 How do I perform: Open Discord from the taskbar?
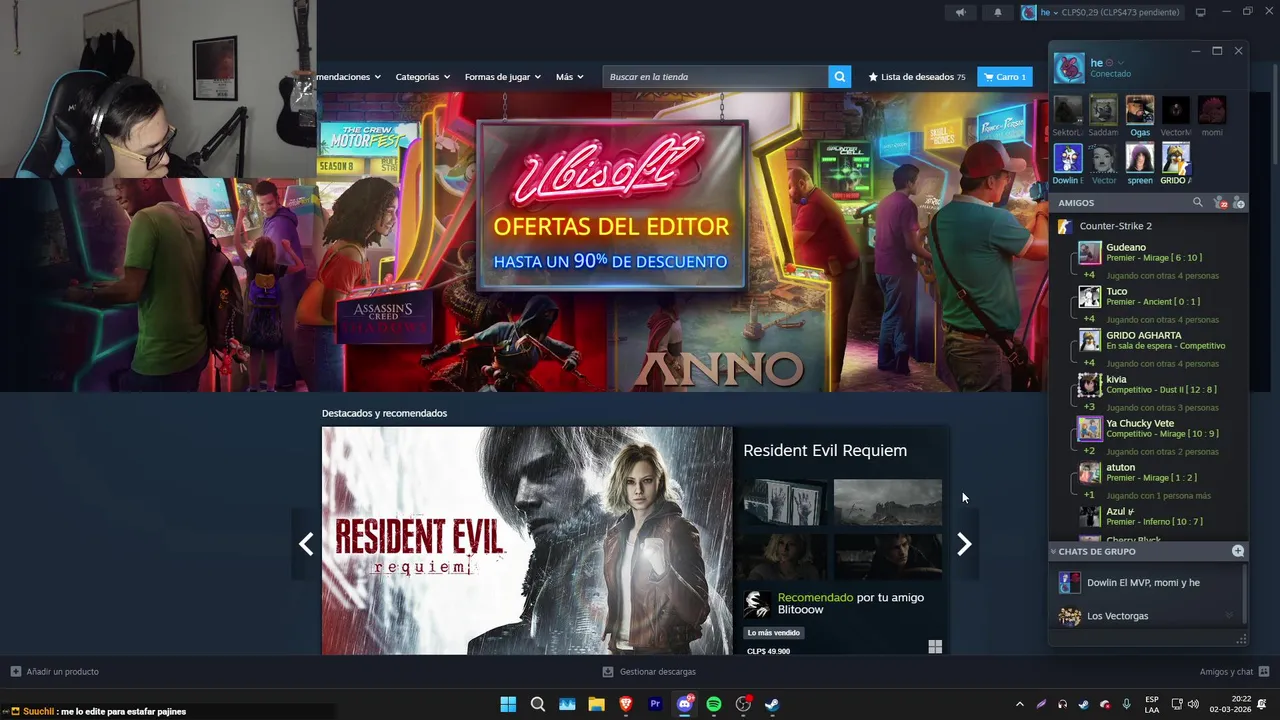tap(685, 704)
